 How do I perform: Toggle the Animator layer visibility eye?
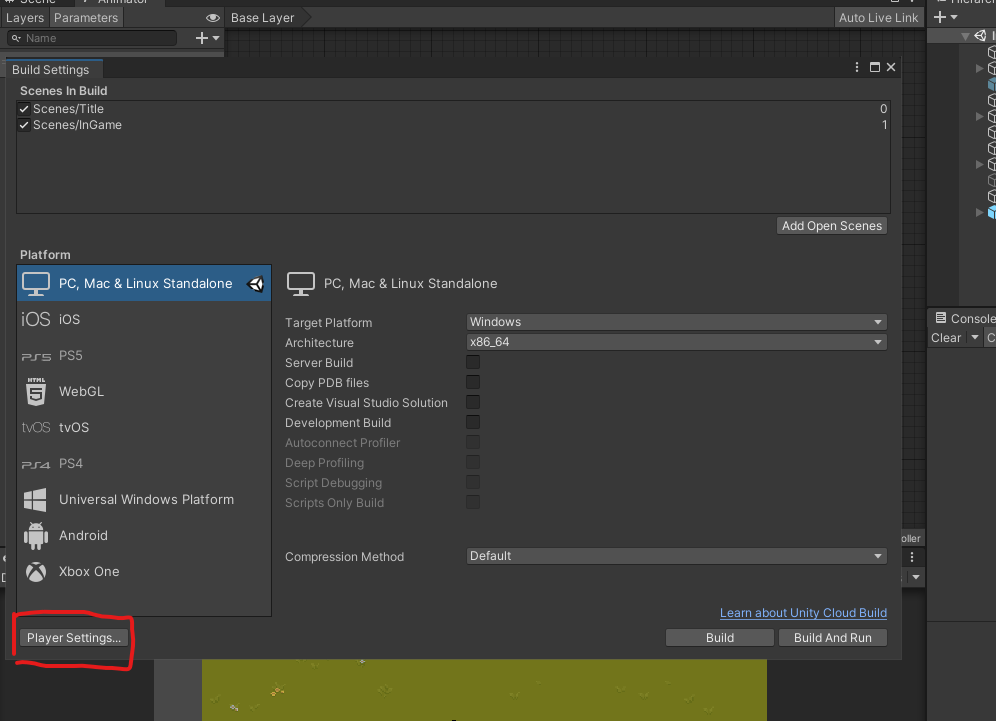click(x=213, y=18)
